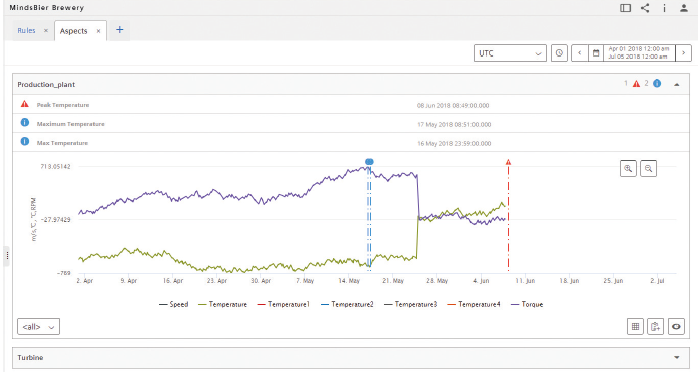The height and width of the screenshot is (372, 700).
Task: Toggle the side panel layout icon
Action: 625,8
